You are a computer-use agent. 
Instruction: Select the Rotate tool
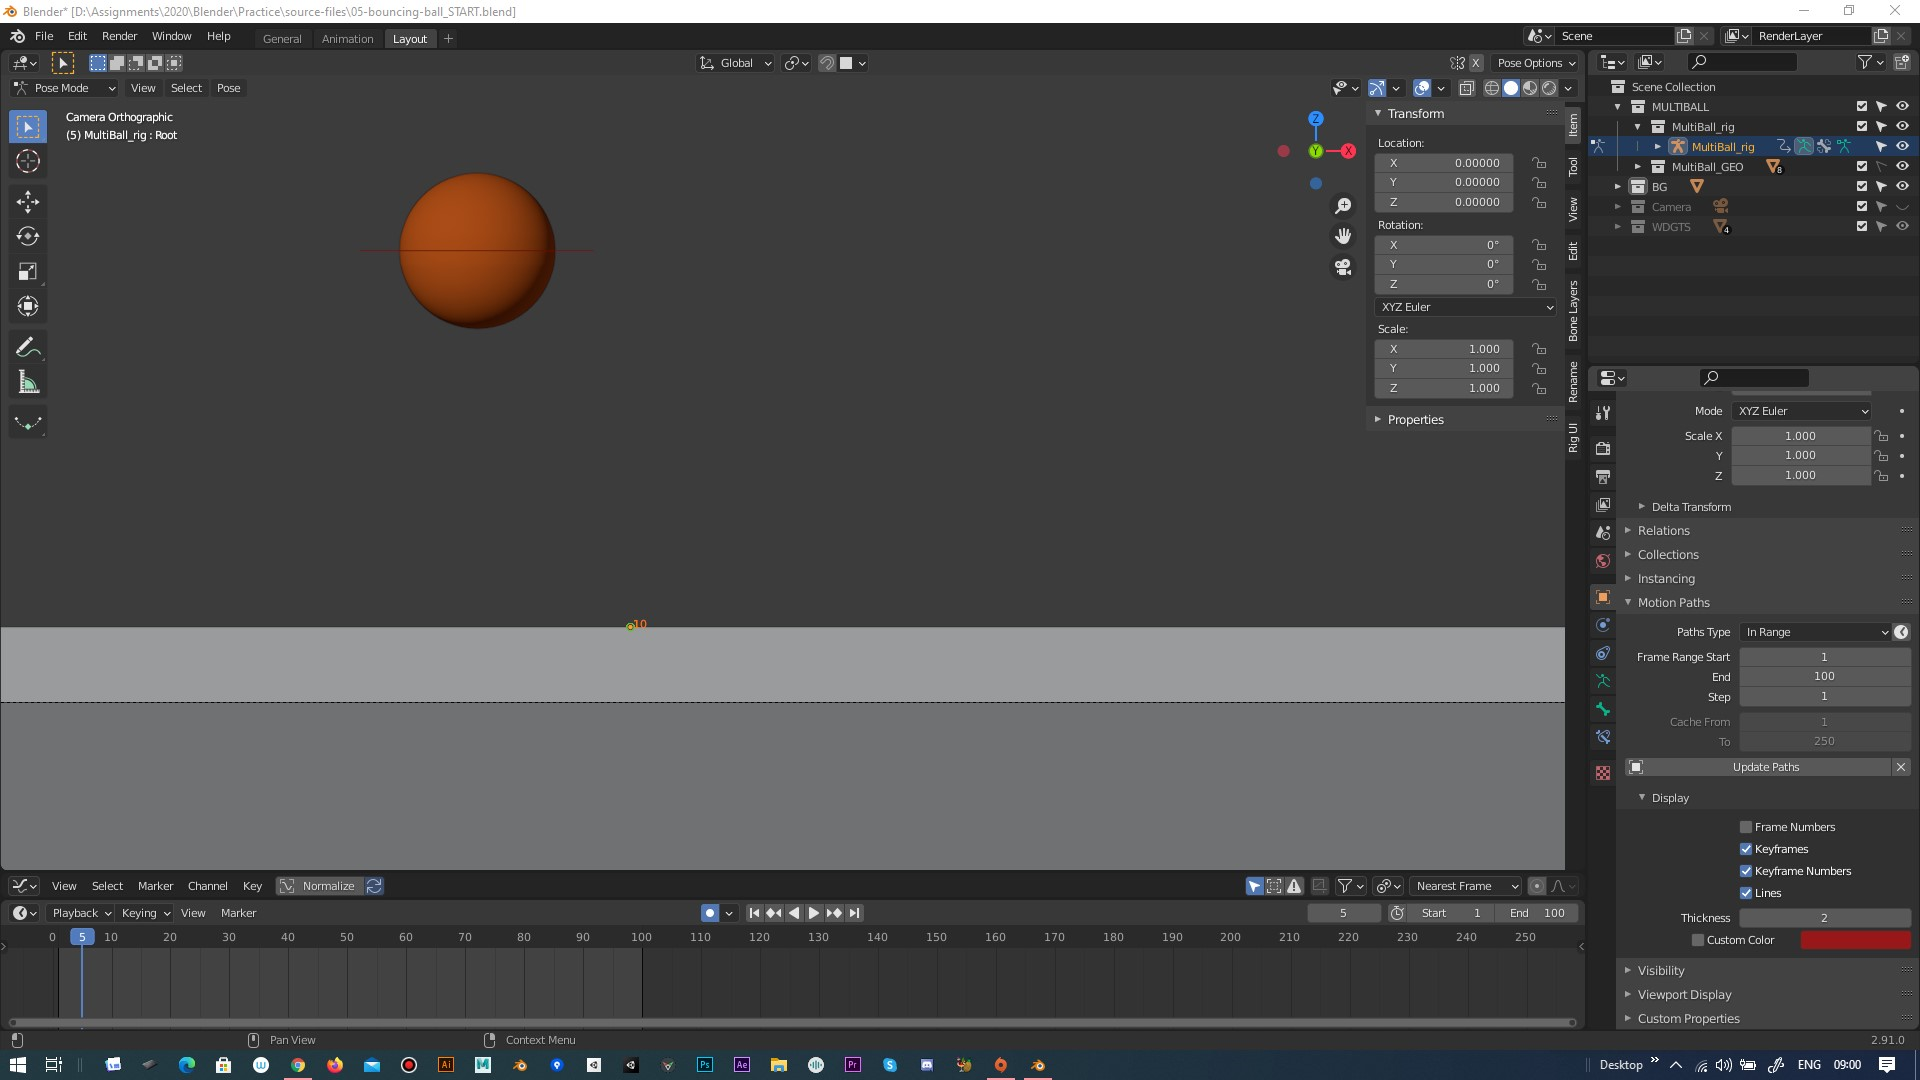(27, 236)
